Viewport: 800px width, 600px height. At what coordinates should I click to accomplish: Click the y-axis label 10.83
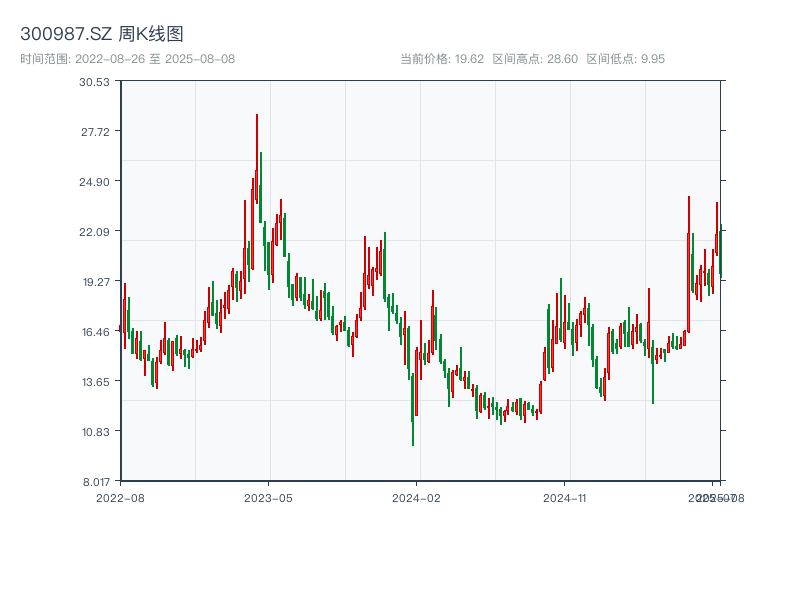pos(95,432)
